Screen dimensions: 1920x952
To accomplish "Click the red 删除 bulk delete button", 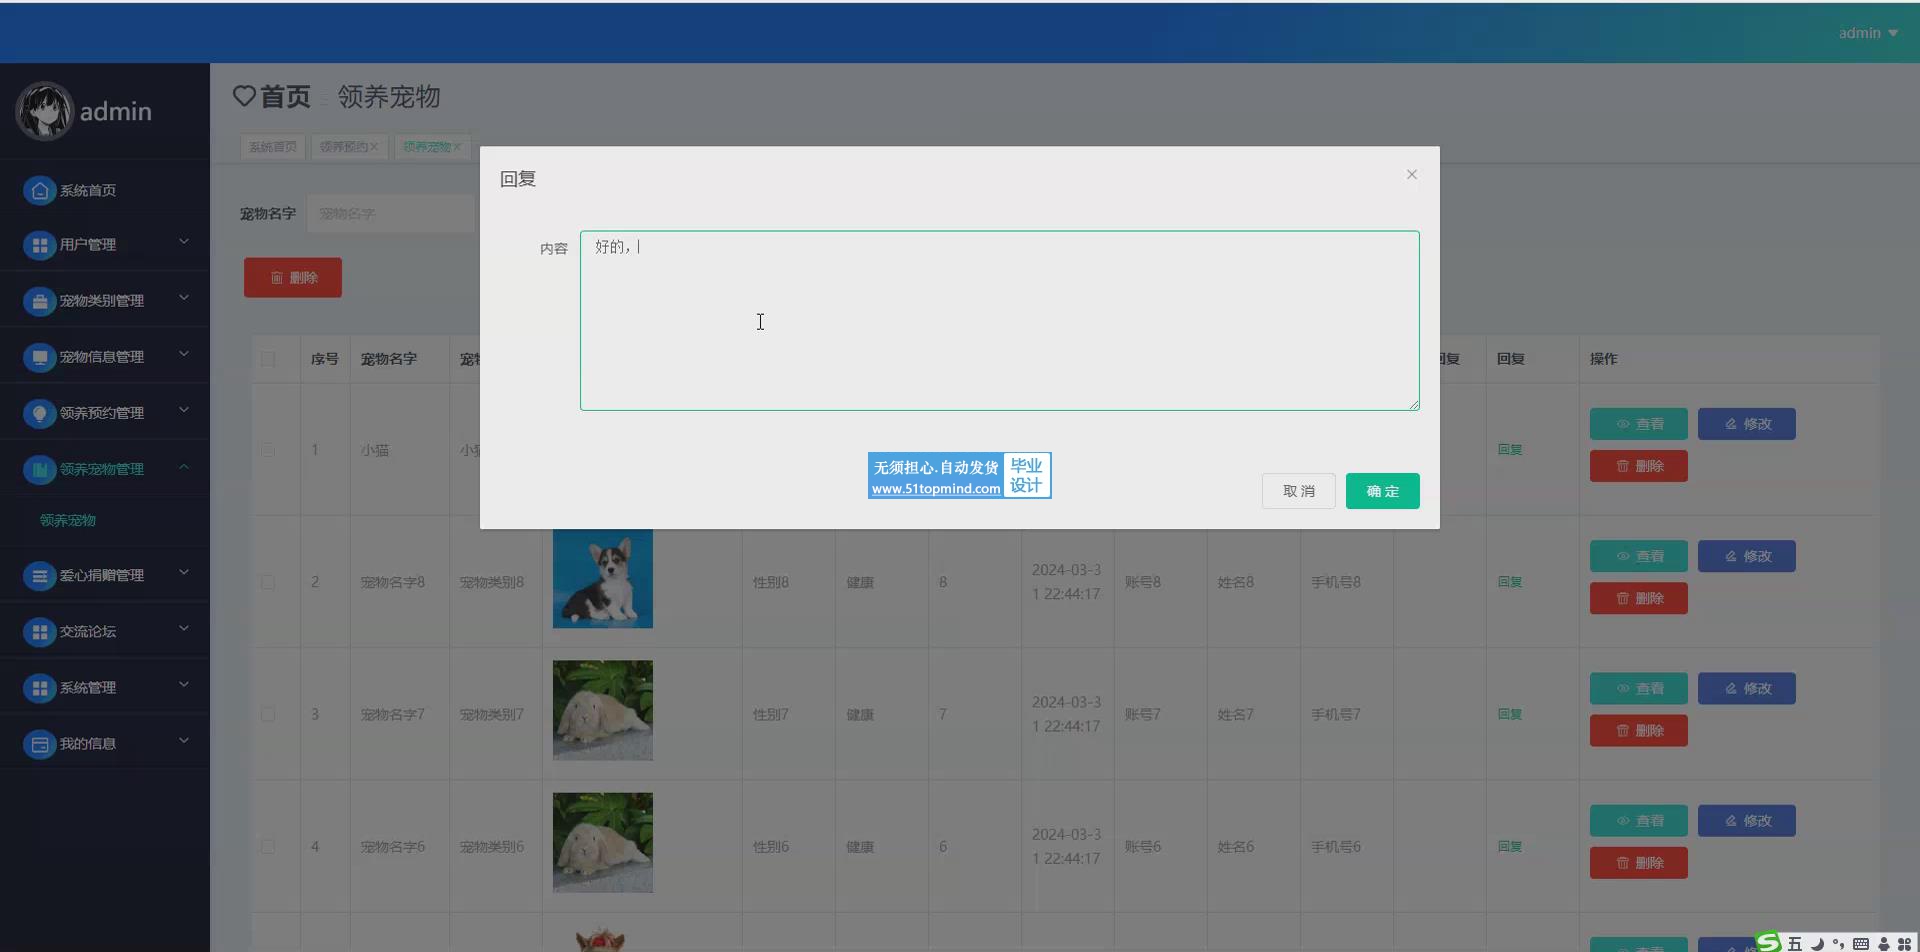I will (293, 278).
